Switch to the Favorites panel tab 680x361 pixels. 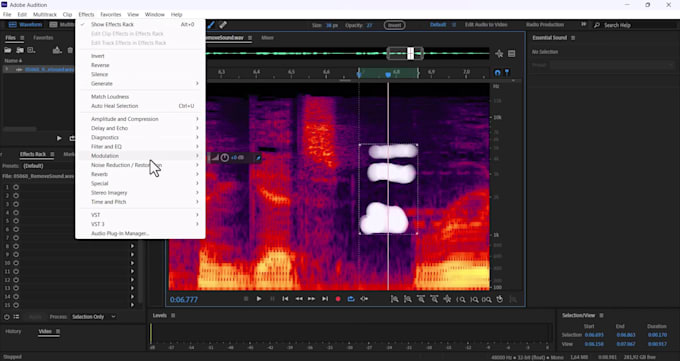coord(43,38)
